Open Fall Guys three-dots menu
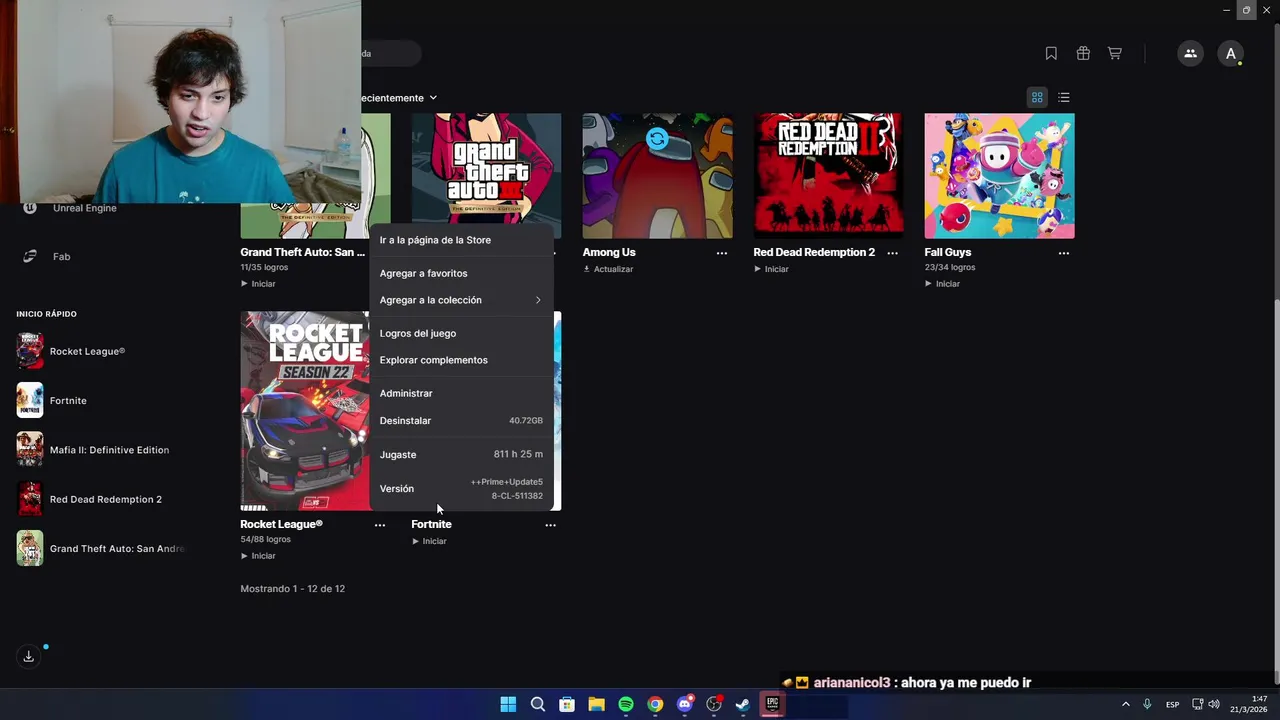The image size is (1280, 720). [x=1063, y=253]
